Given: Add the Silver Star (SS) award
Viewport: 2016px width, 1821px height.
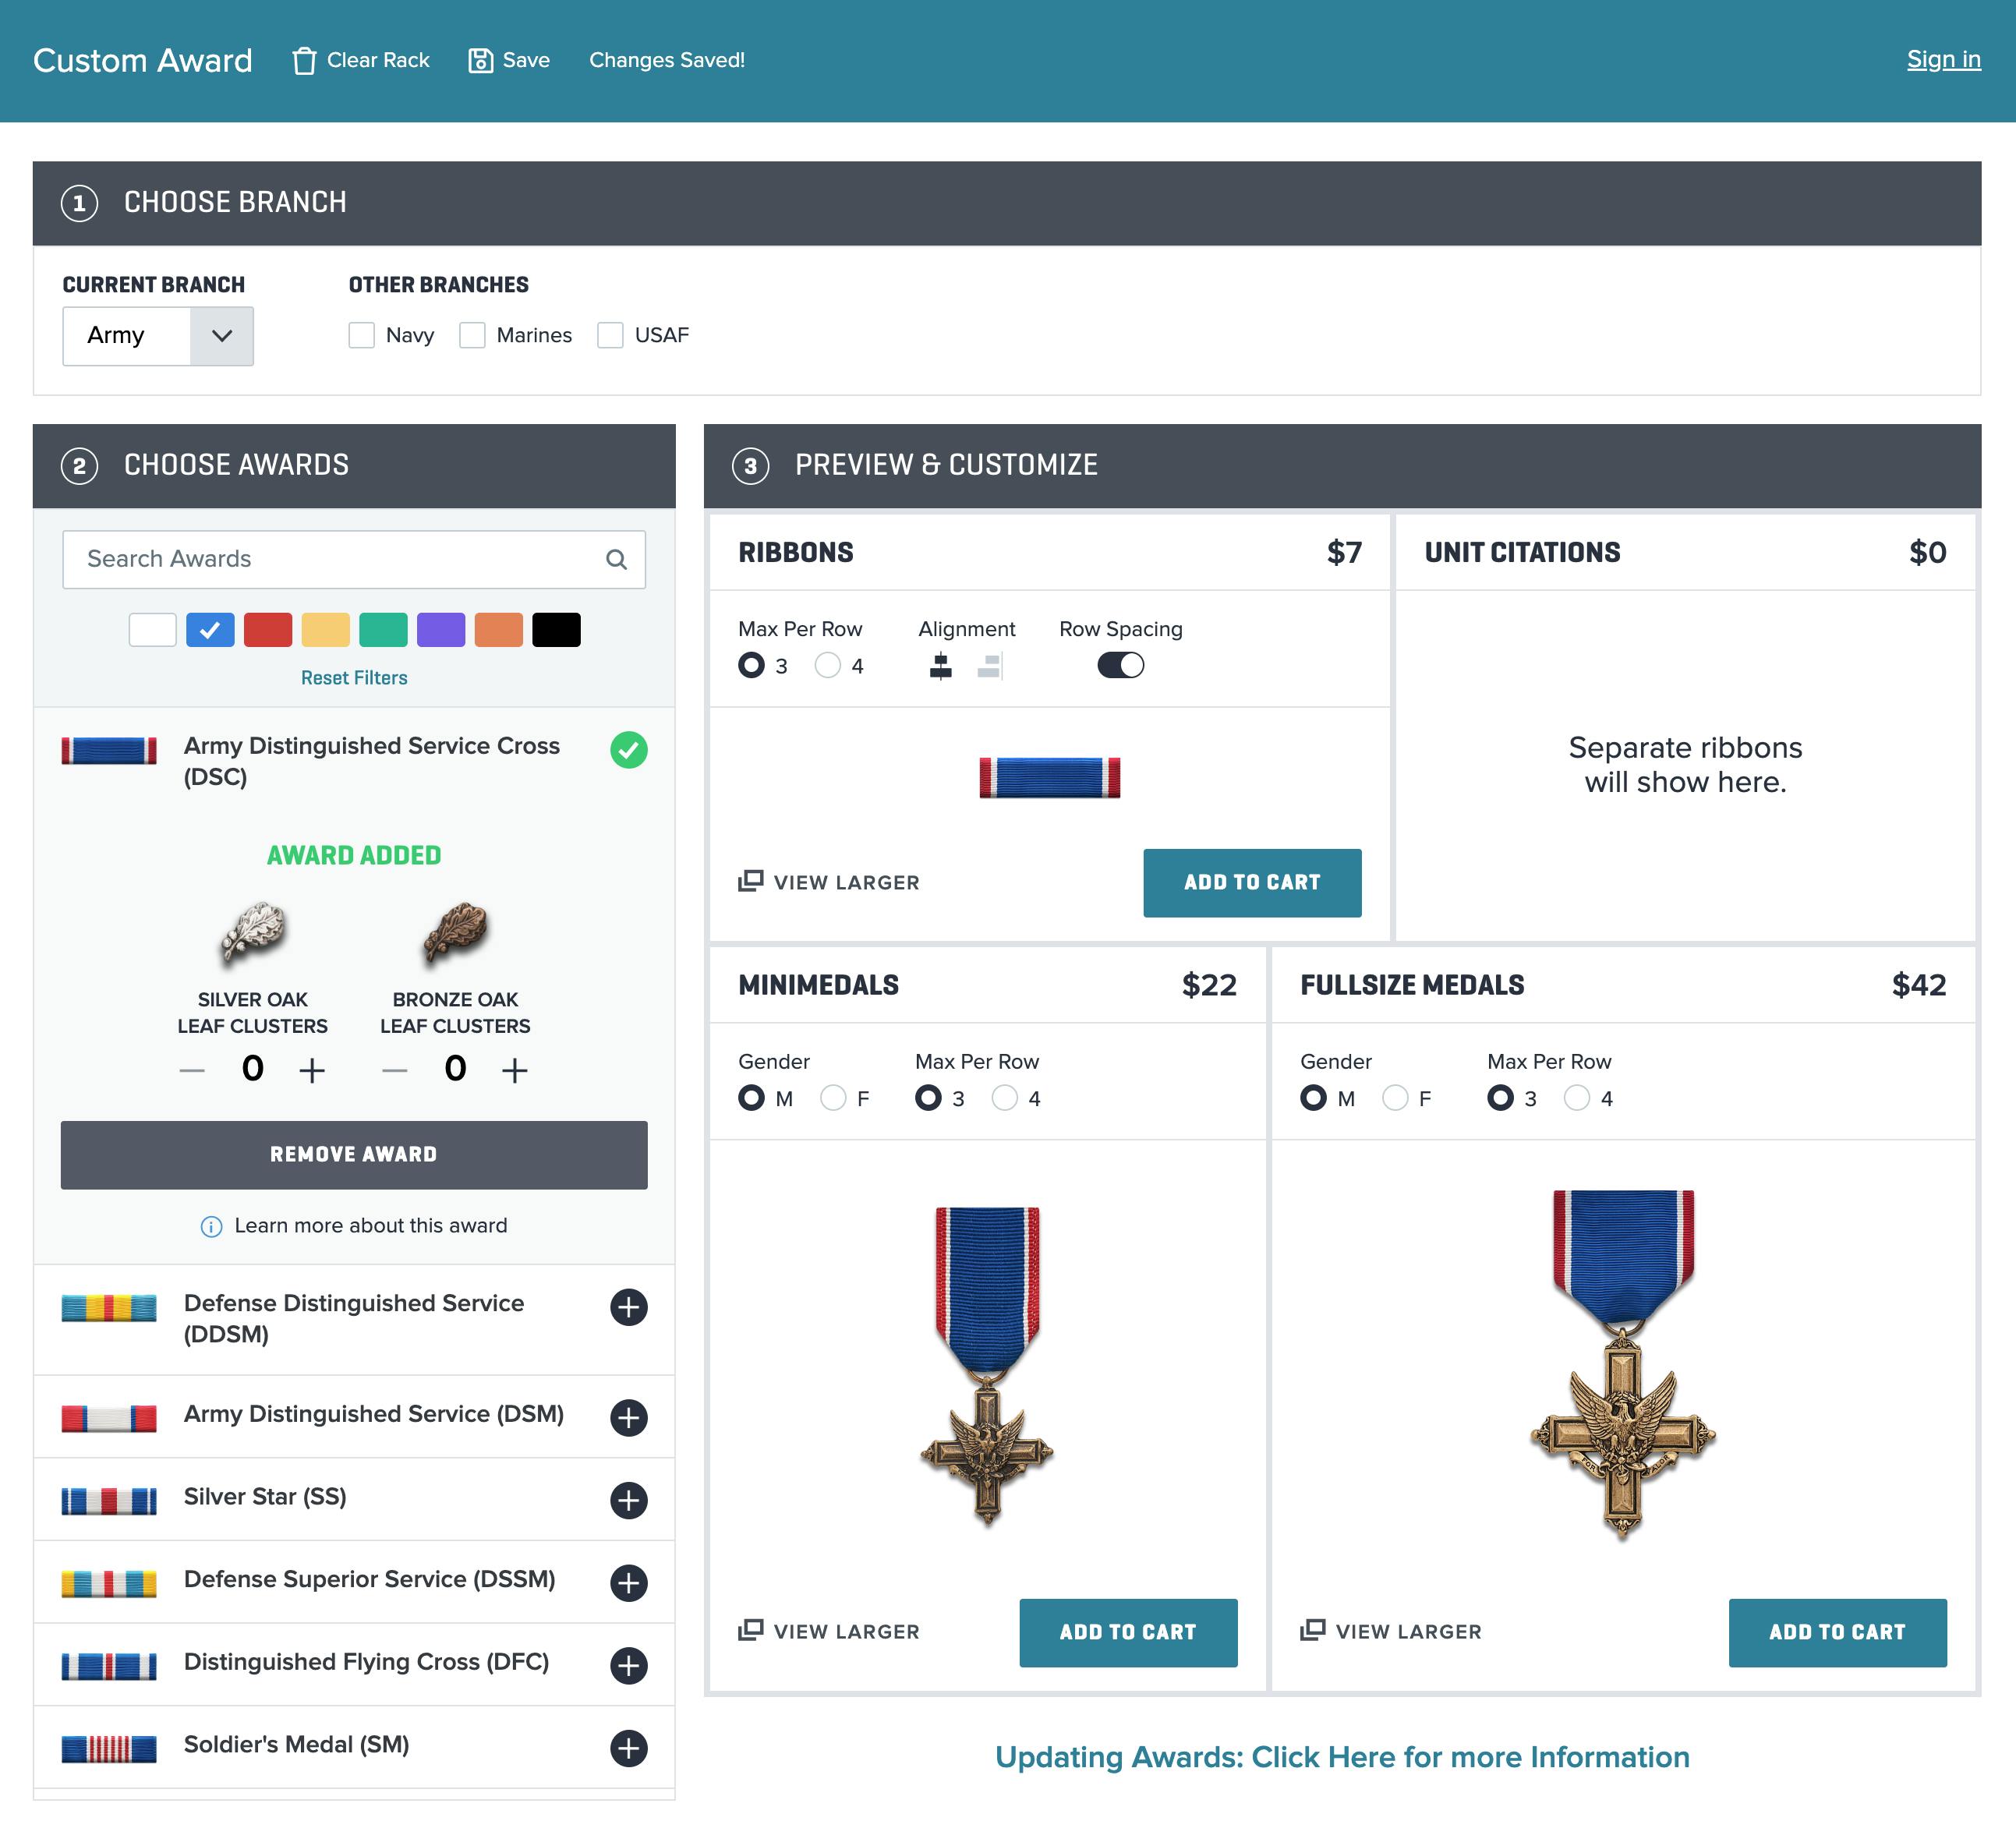Looking at the screenshot, I should [629, 1500].
